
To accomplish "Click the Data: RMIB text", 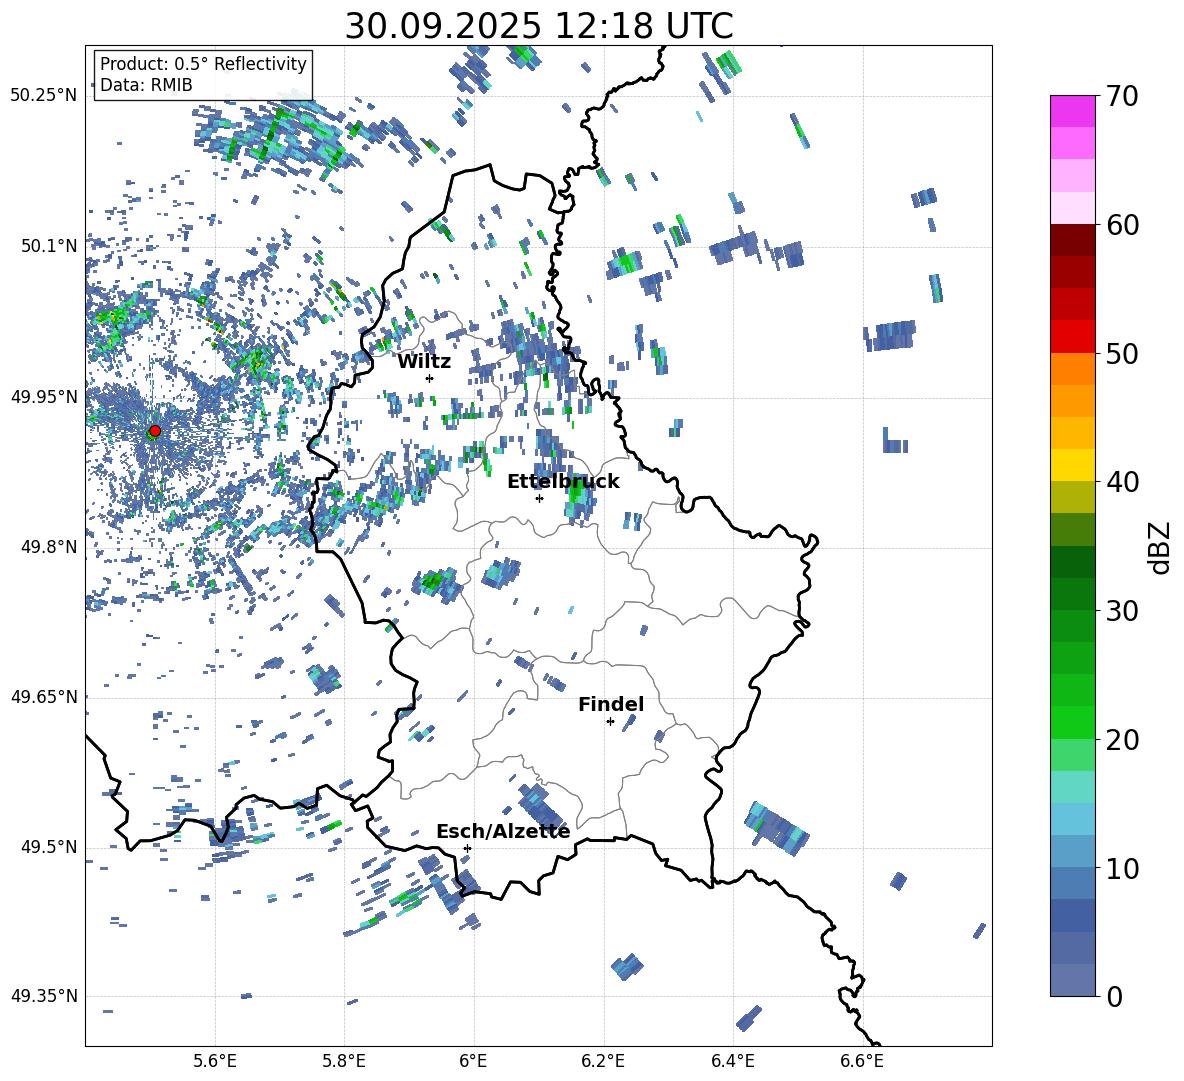I will click(146, 85).
